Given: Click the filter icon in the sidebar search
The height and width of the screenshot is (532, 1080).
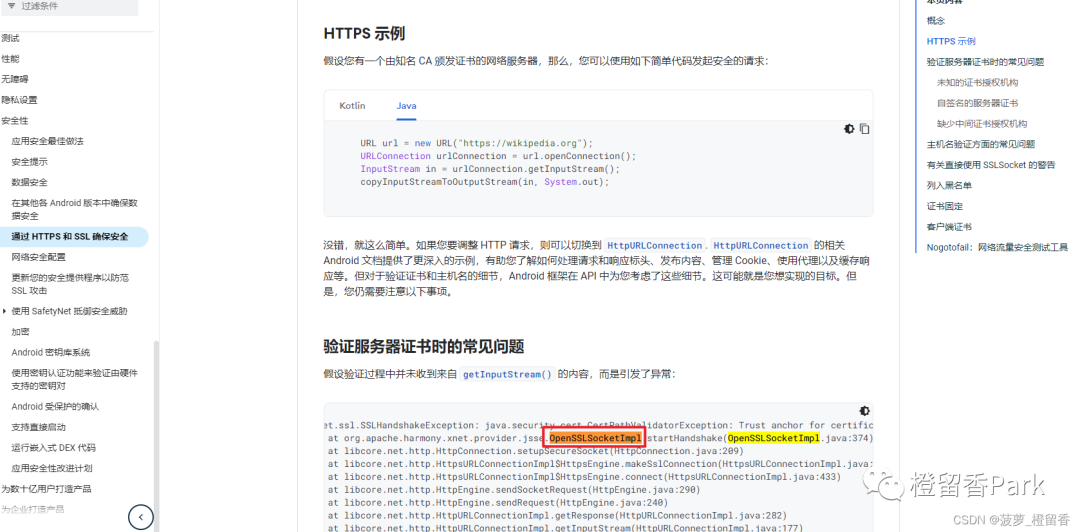Looking at the screenshot, I should 11,6.
